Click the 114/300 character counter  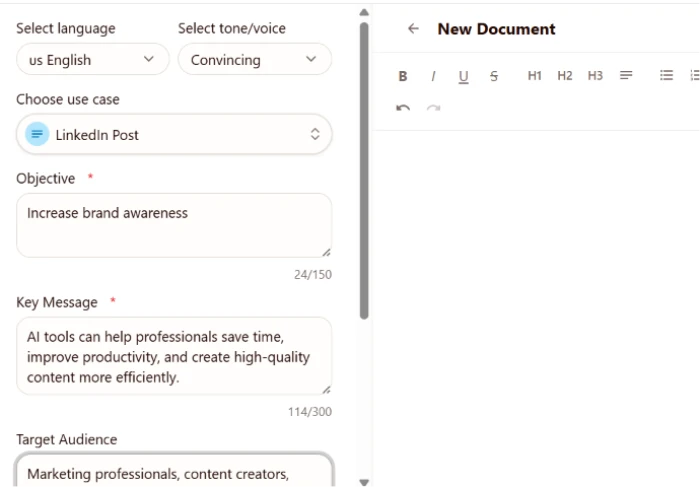tap(309, 412)
